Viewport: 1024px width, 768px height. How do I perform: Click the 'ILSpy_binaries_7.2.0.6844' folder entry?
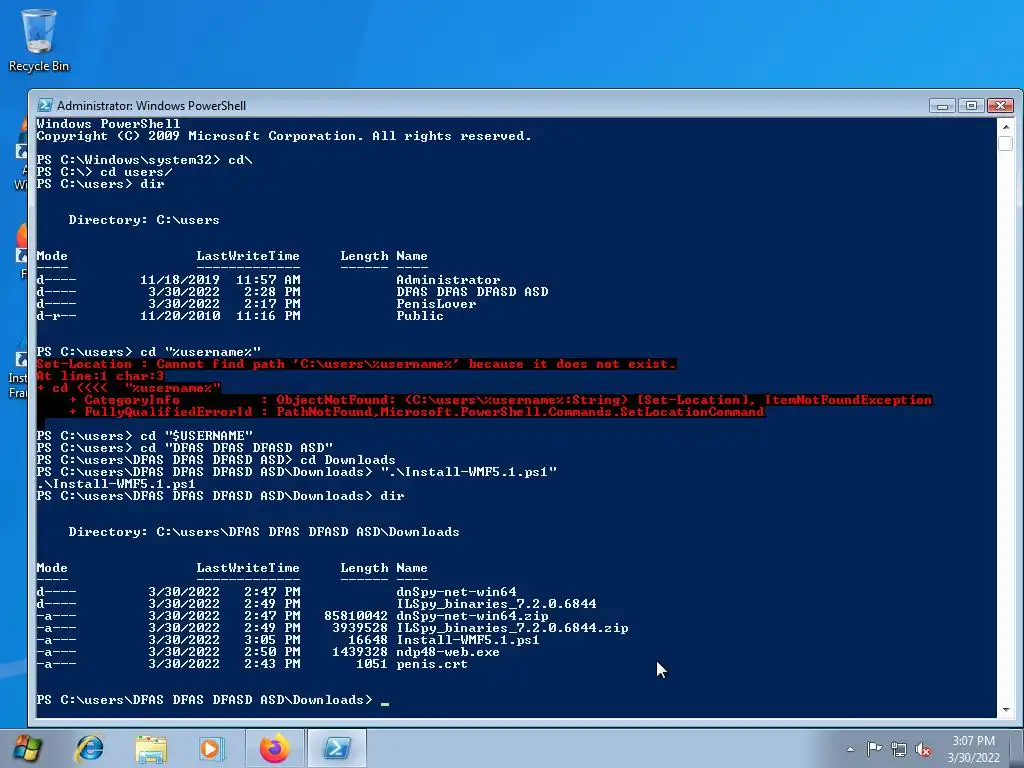[x=496, y=604]
